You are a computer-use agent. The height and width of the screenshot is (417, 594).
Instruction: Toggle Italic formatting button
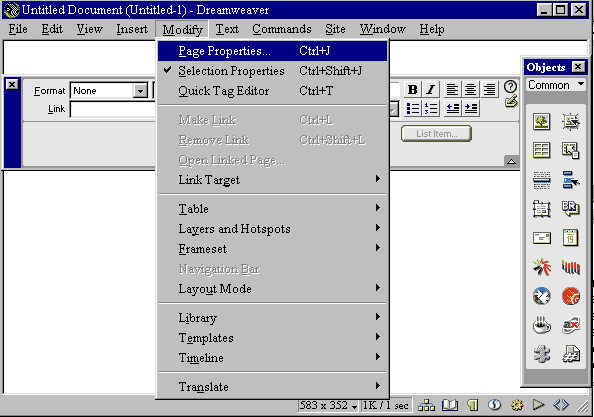click(x=430, y=90)
